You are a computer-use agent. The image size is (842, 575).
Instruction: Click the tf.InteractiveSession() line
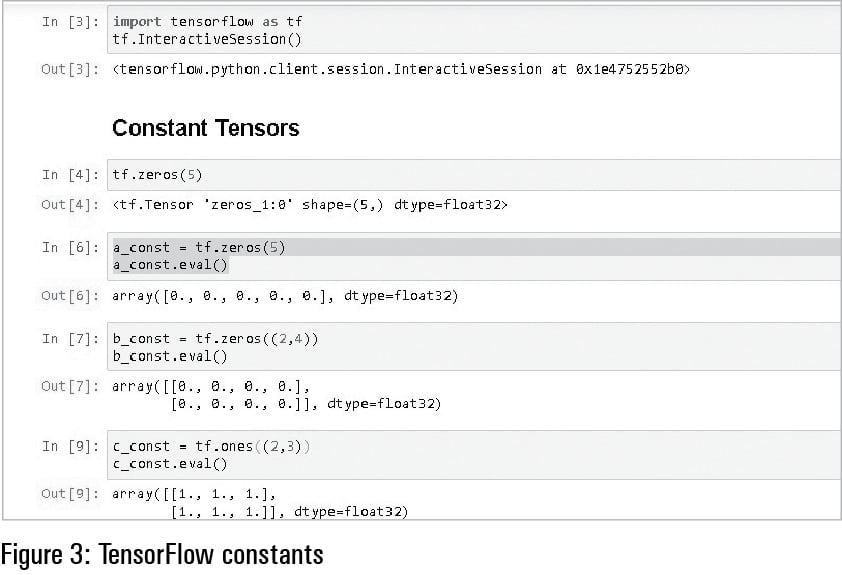(207, 40)
